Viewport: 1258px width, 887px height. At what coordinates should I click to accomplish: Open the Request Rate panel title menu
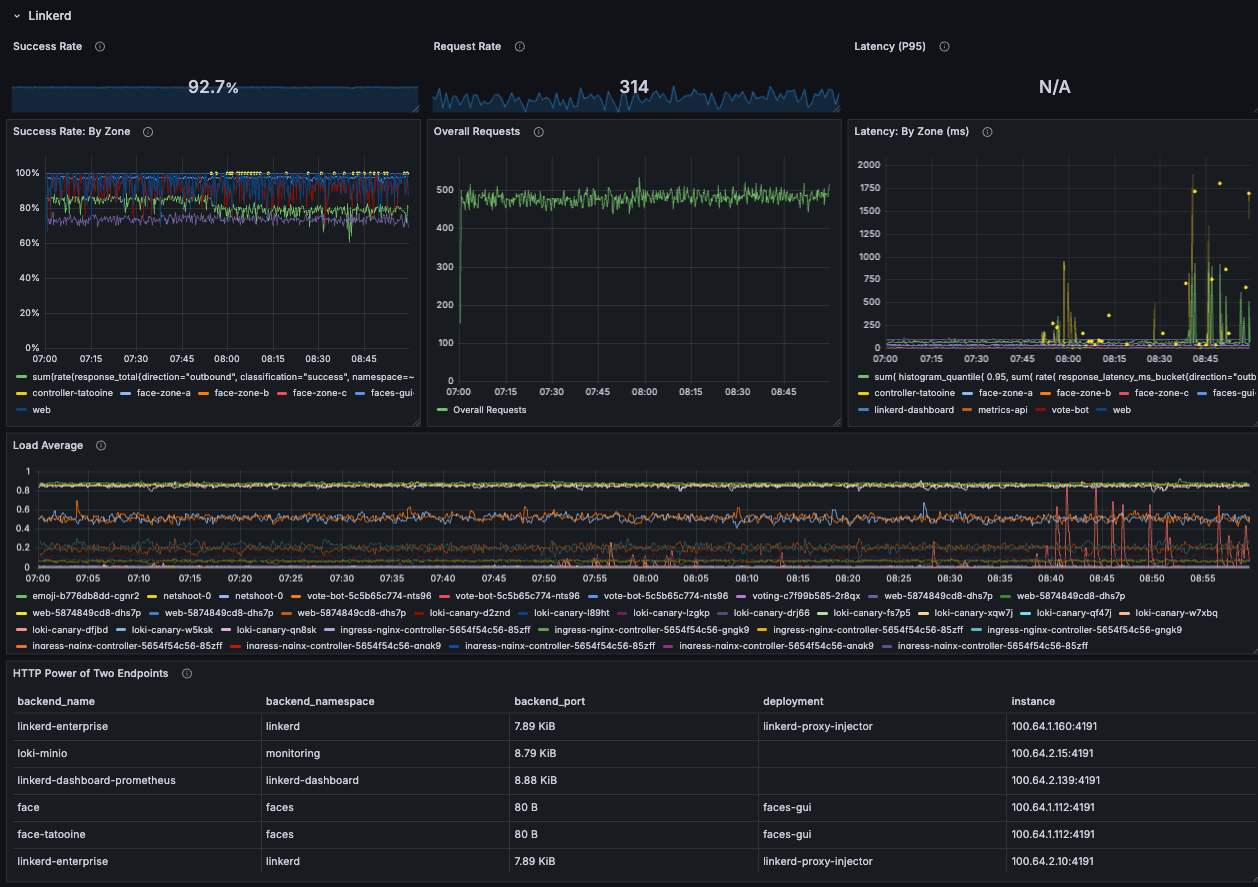point(467,47)
